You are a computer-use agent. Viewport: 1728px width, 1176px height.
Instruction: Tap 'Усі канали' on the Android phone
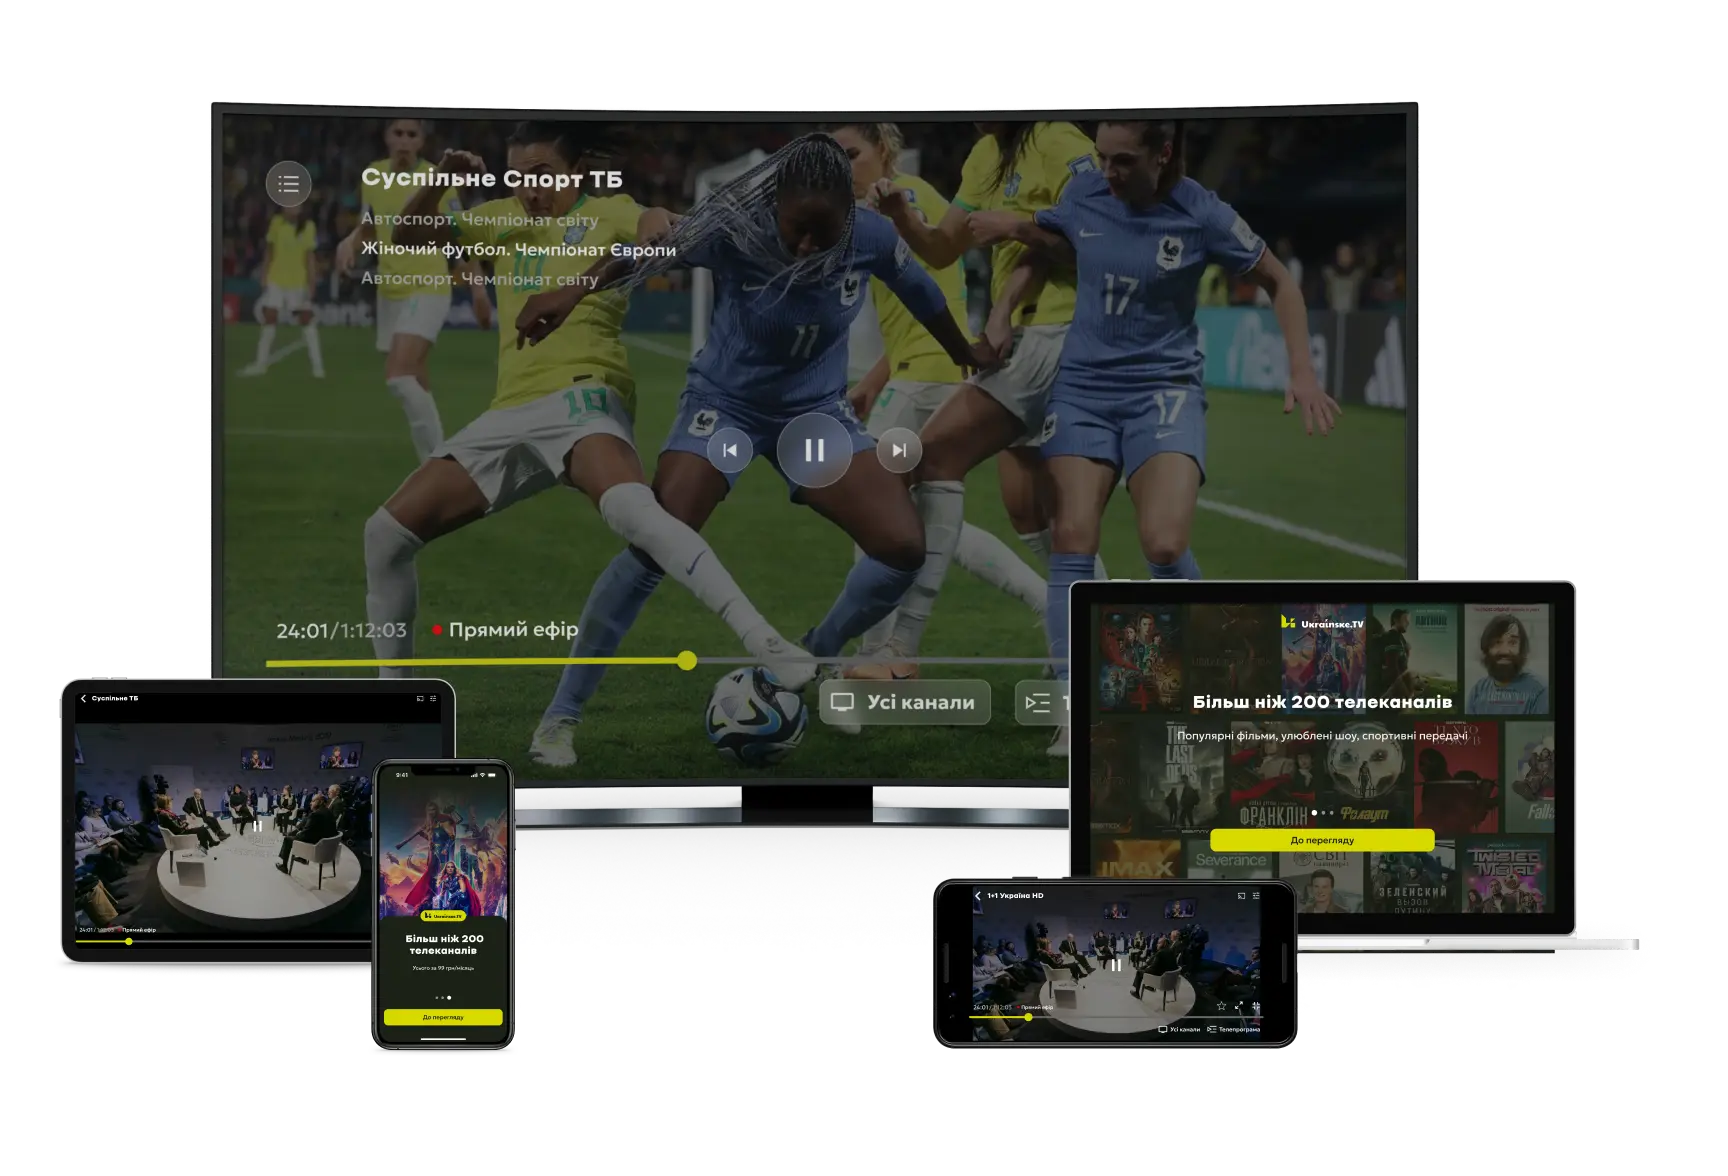point(1179,1029)
